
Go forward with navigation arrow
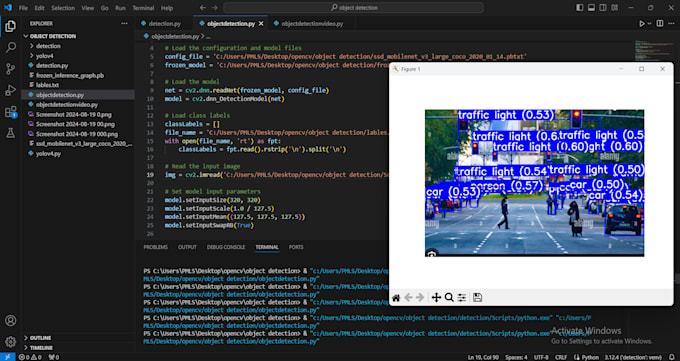coord(215,8)
